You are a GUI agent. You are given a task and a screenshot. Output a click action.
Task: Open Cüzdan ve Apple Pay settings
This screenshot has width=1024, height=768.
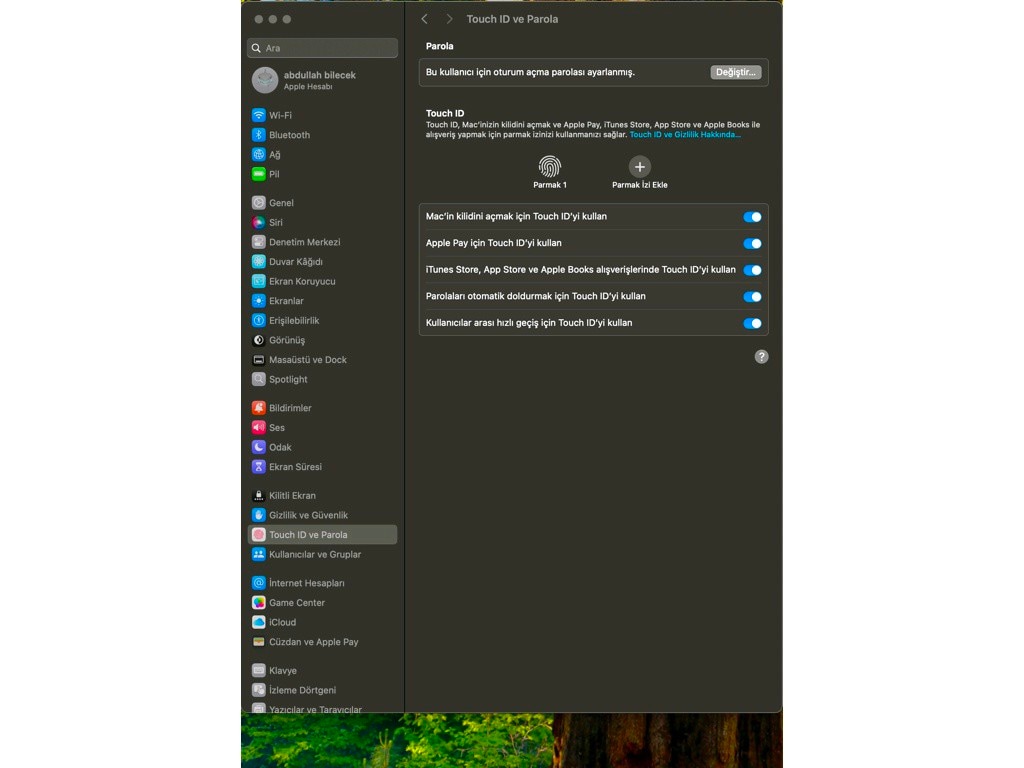(x=323, y=641)
